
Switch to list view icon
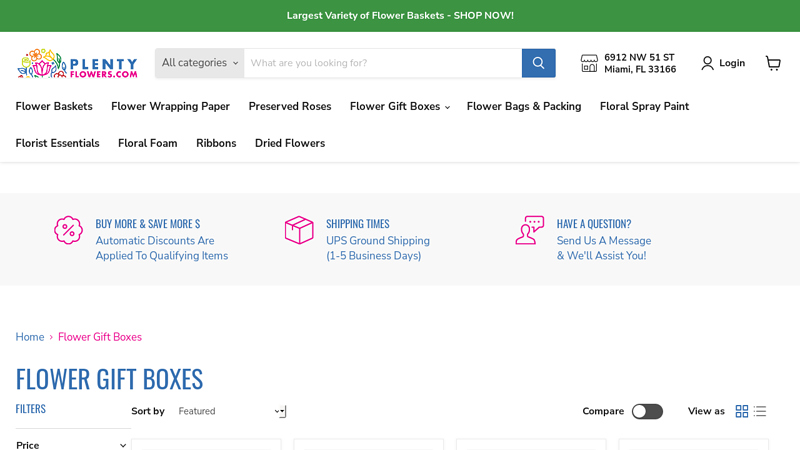(x=760, y=411)
